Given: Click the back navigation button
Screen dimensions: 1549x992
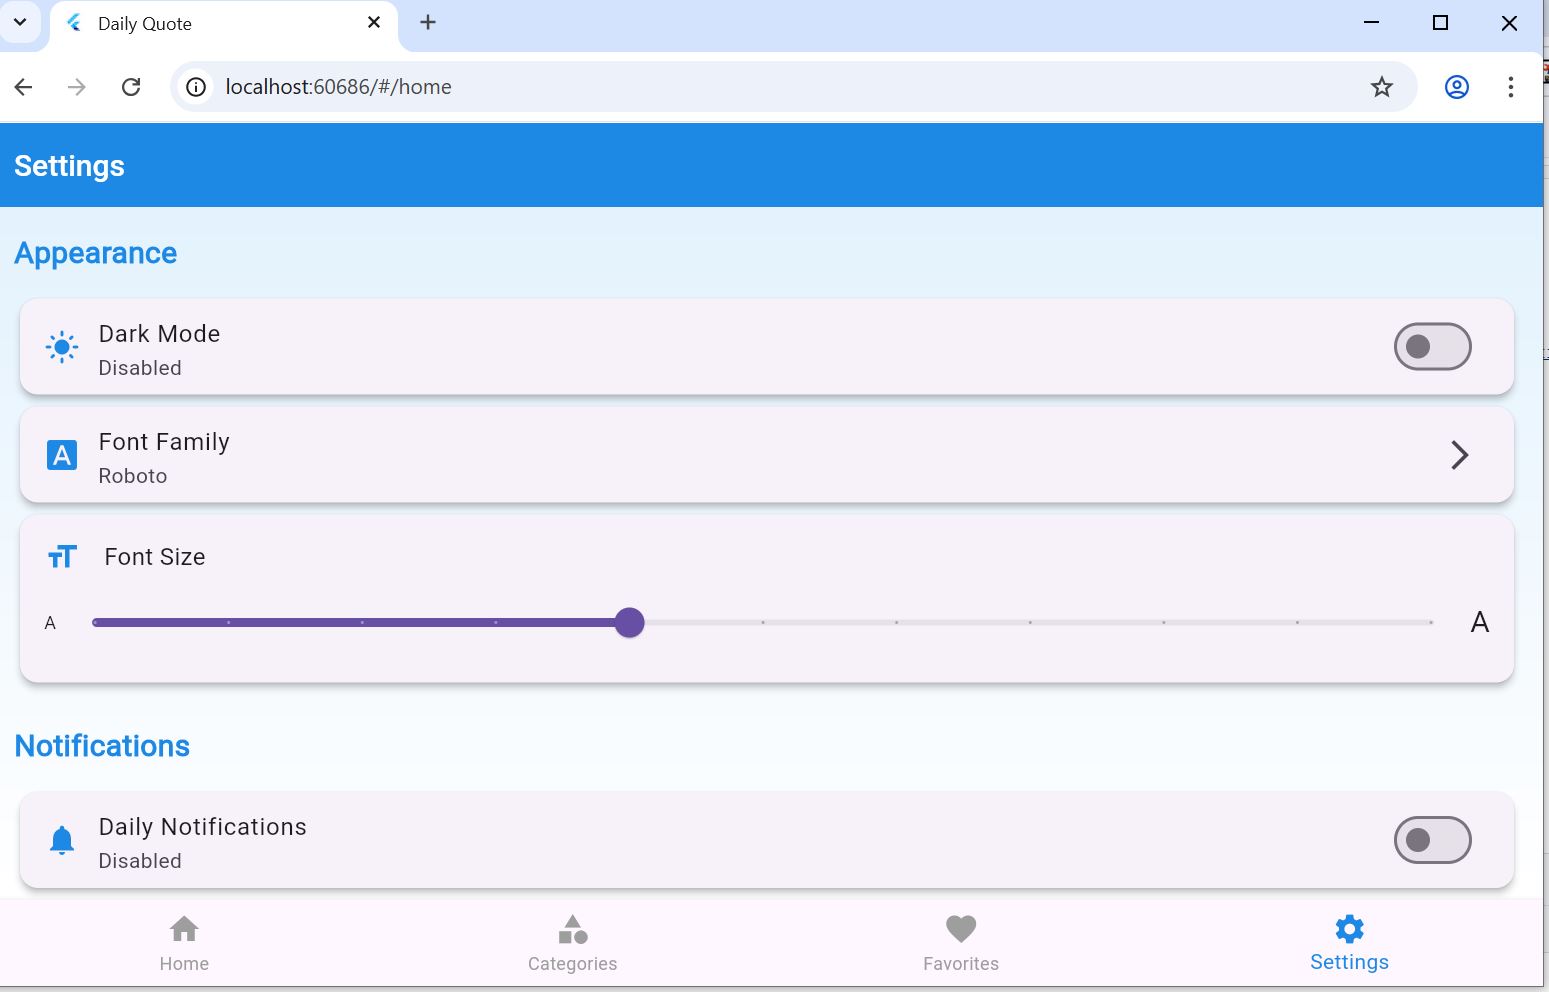Looking at the screenshot, I should click(24, 87).
